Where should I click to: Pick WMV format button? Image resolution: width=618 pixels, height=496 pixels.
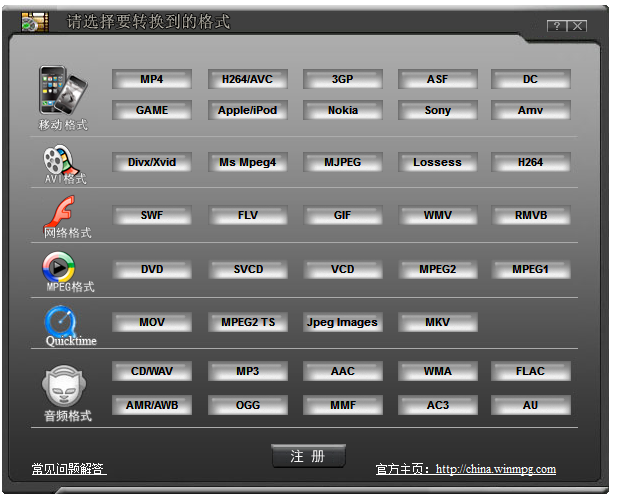pos(437,215)
